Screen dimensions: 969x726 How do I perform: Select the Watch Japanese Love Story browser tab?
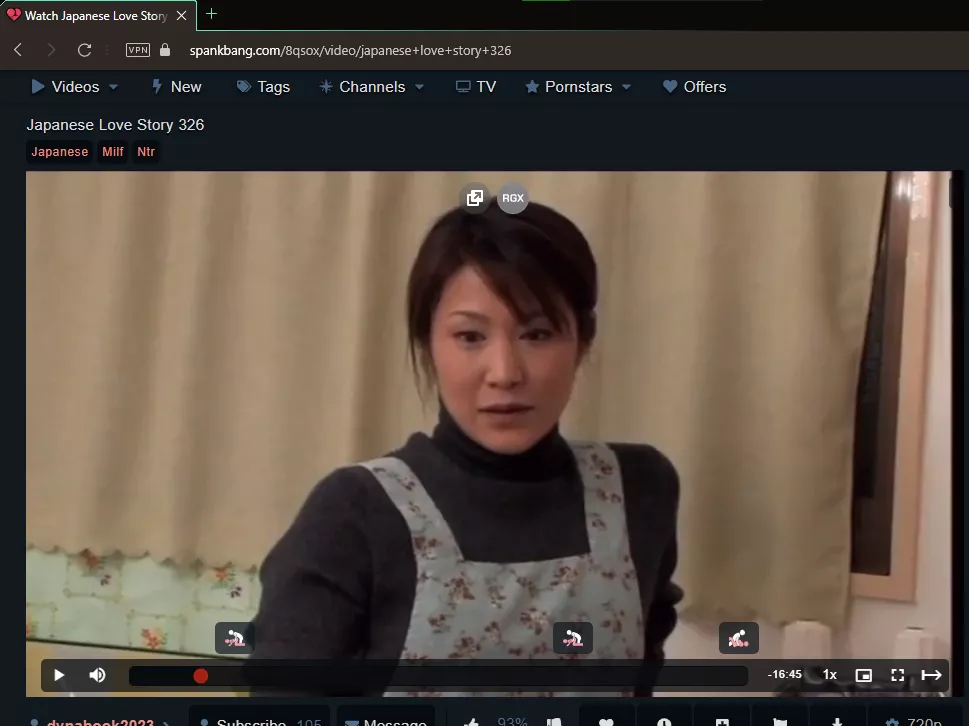[x=98, y=15]
